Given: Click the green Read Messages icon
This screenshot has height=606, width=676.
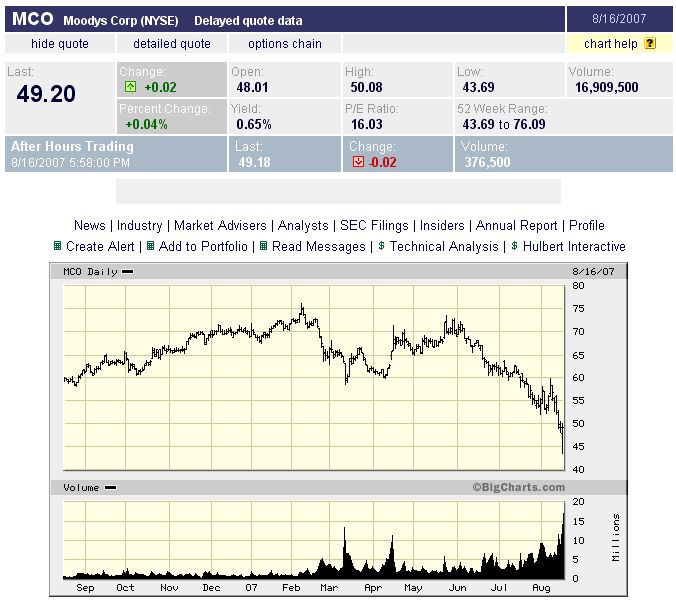Looking at the screenshot, I should [x=263, y=246].
